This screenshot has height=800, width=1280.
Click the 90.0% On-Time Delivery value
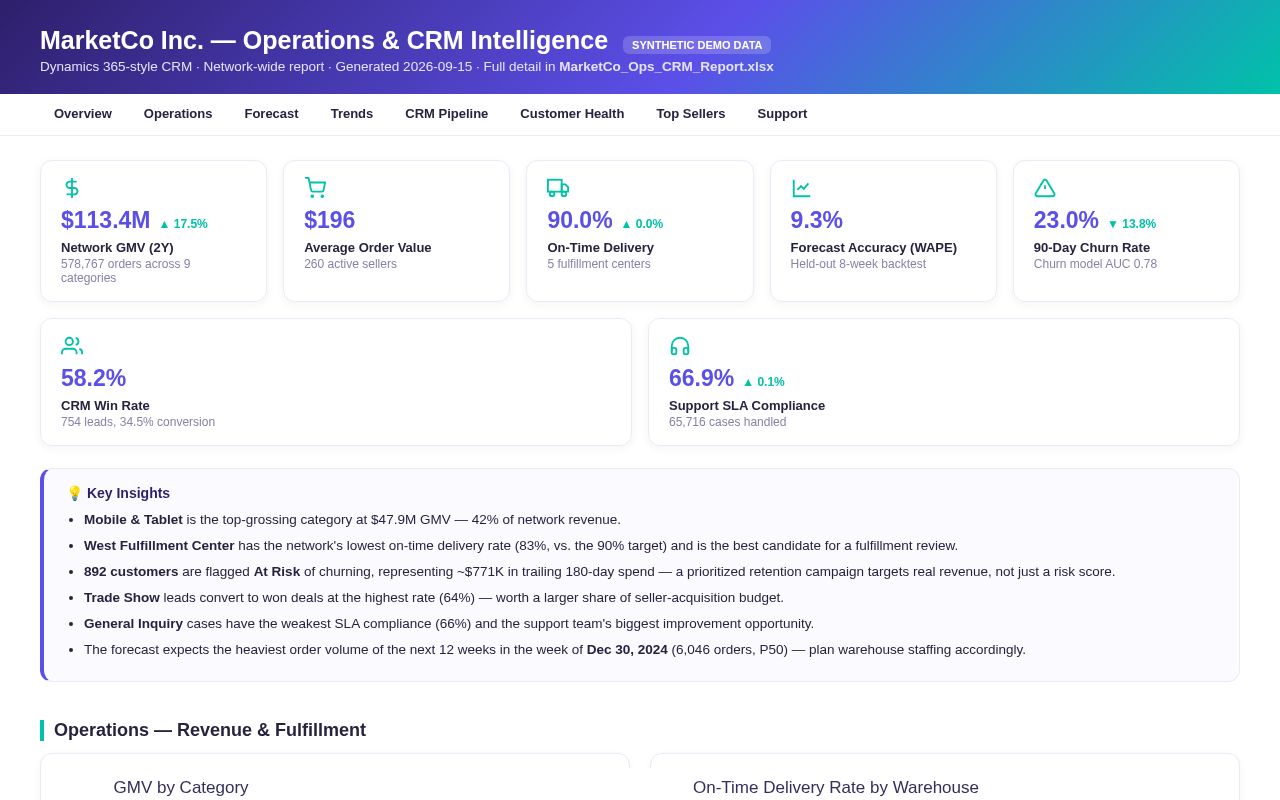pos(580,220)
